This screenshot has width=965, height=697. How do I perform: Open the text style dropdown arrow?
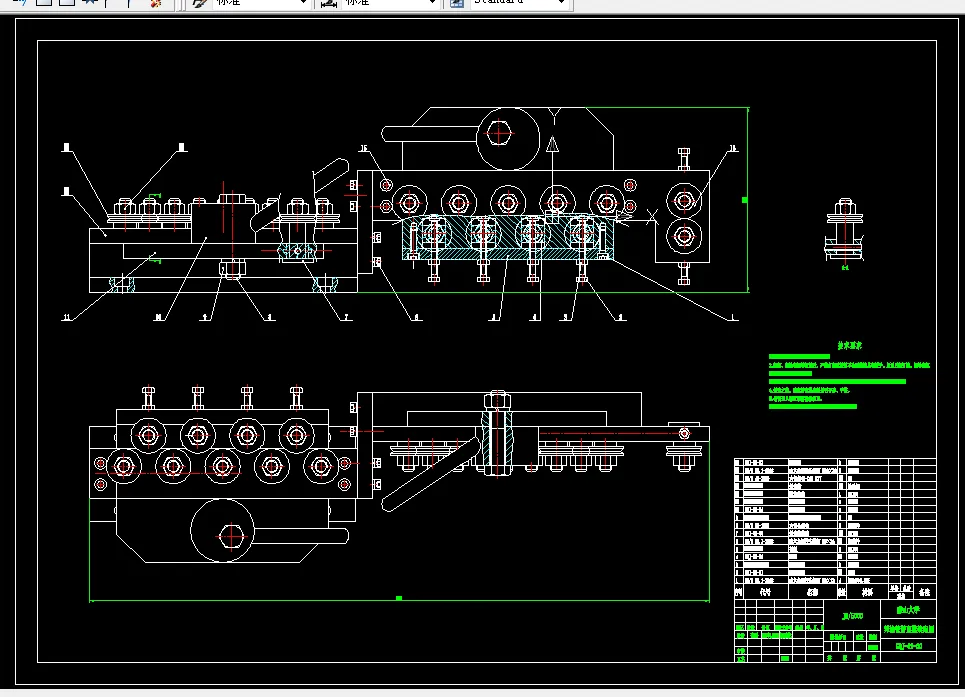(303, 2)
